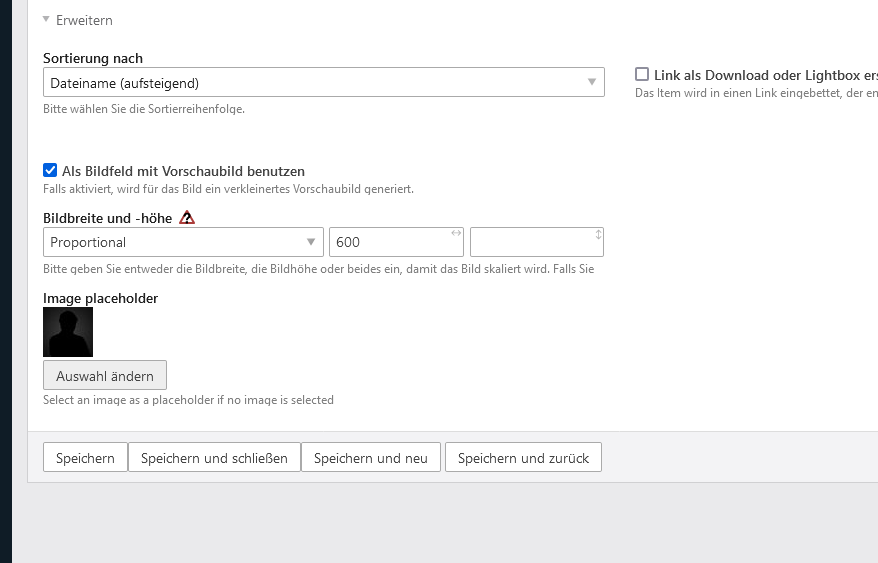The image size is (878, 563).
Task: Click the empty image height field
Action: click(x=530, y=242)
